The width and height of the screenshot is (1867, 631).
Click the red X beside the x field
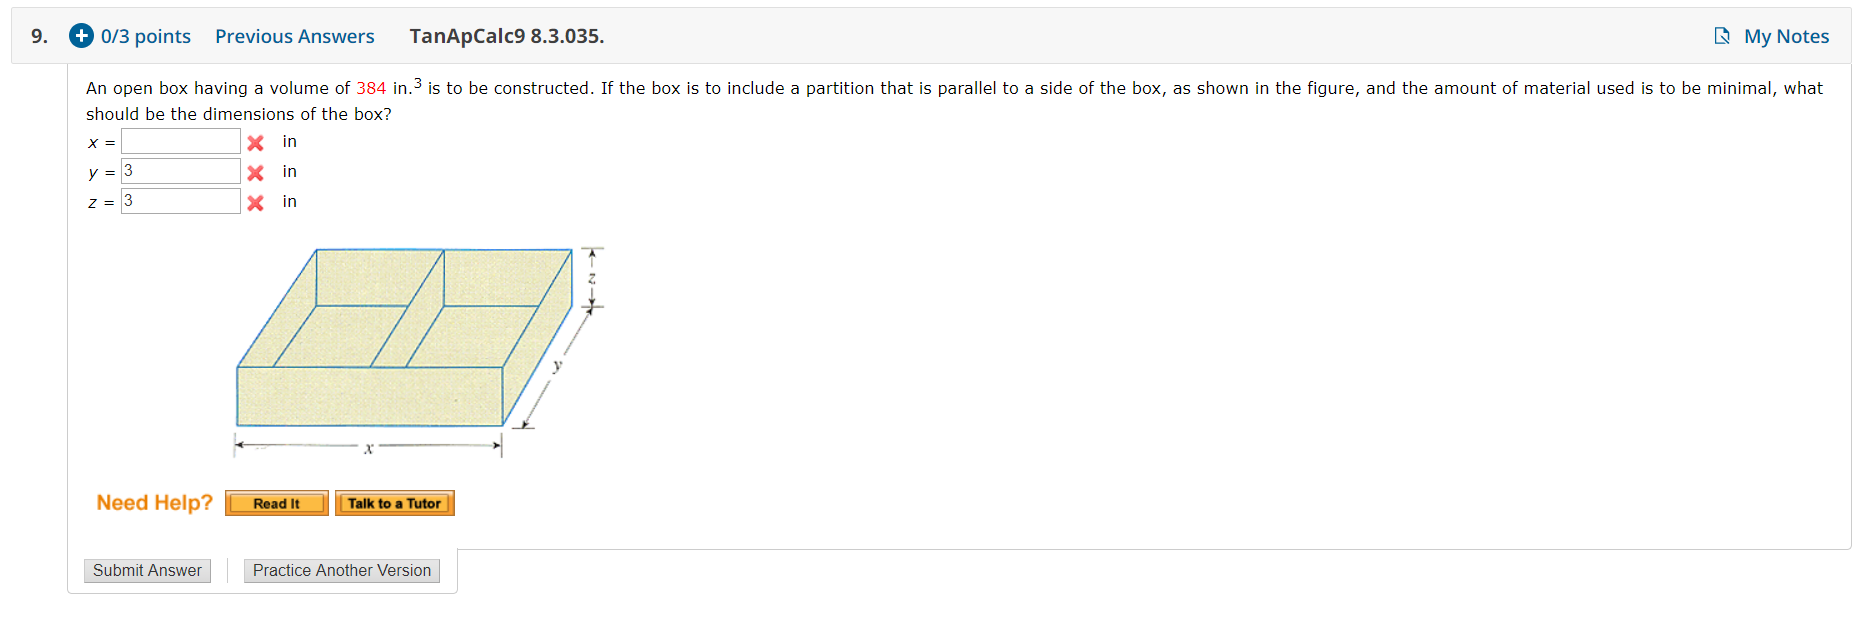tap(254, 142)
